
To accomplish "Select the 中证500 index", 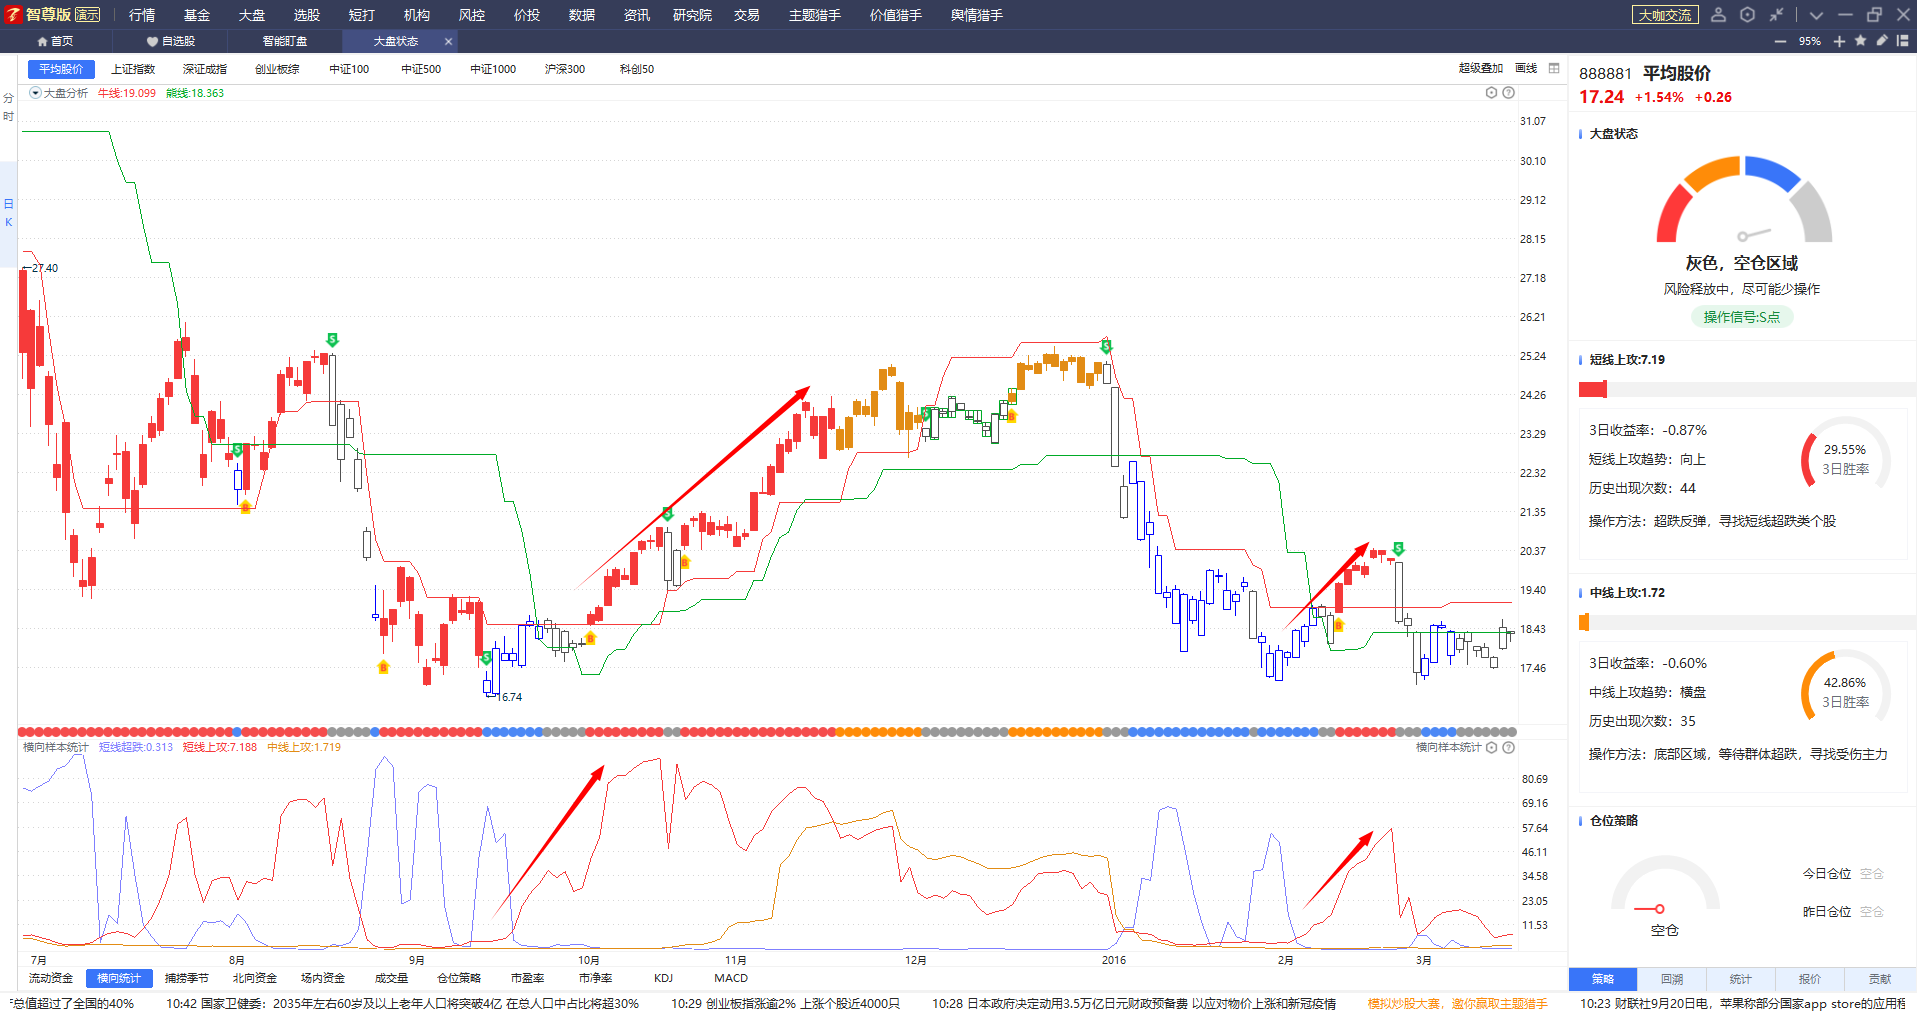I will [421, 69].
